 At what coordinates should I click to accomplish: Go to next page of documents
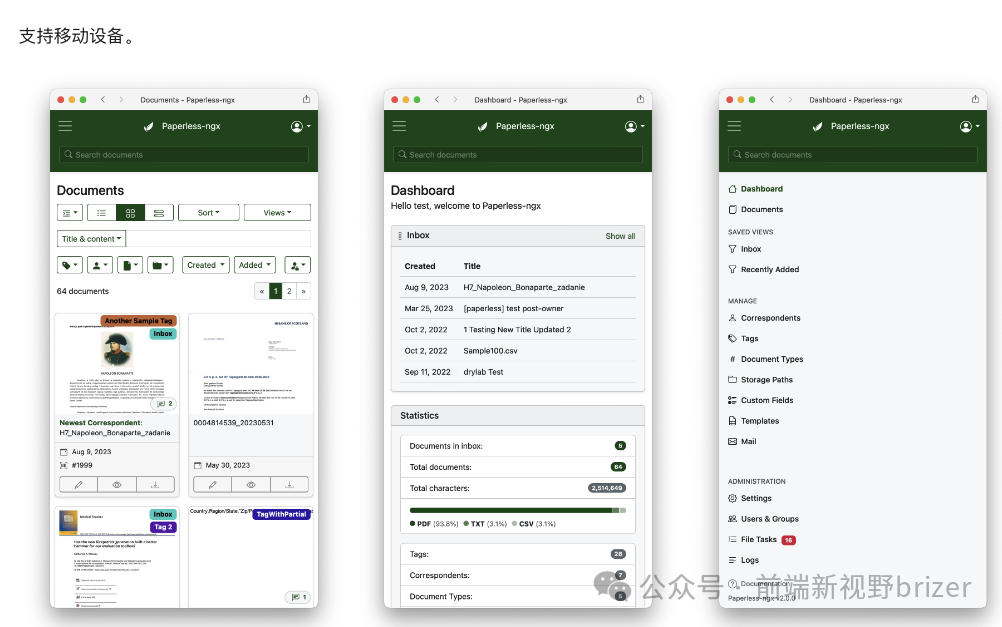pos(304,291)
